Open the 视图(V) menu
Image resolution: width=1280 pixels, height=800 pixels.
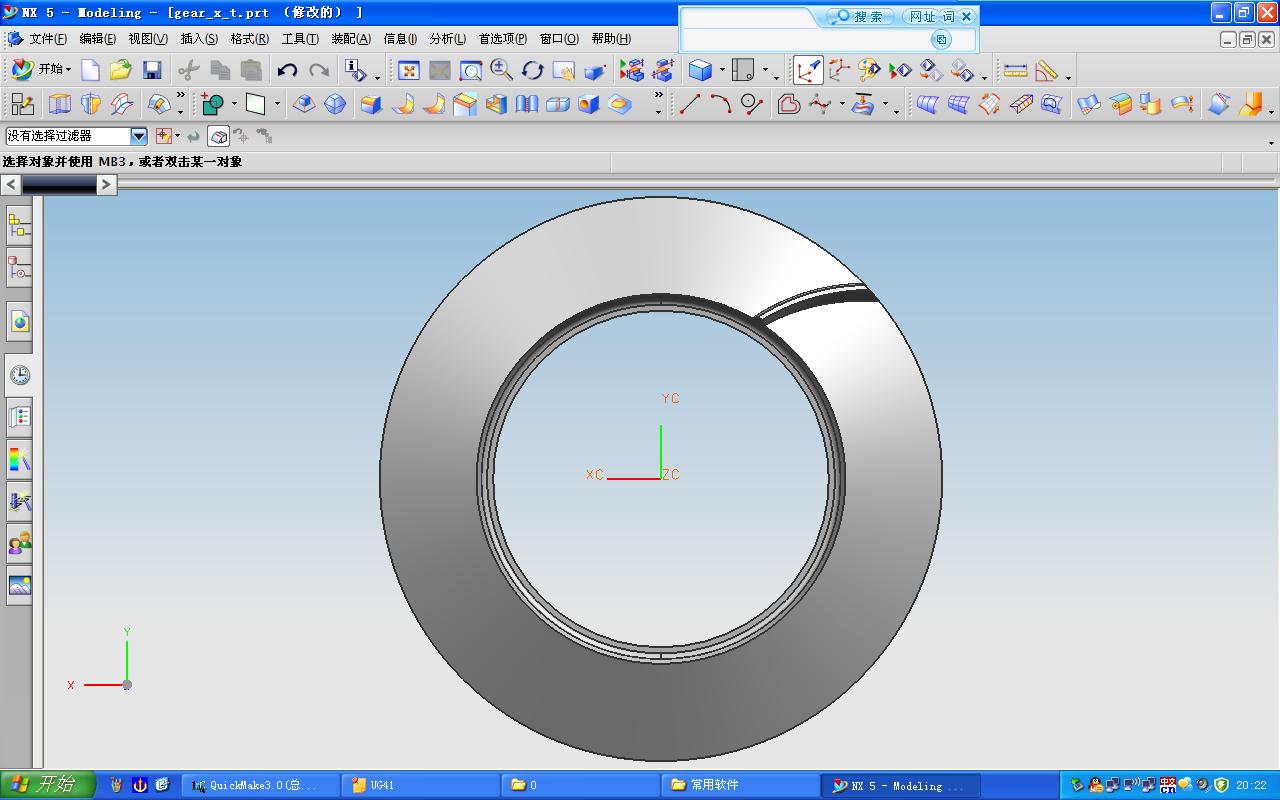[x=148, y=39]
